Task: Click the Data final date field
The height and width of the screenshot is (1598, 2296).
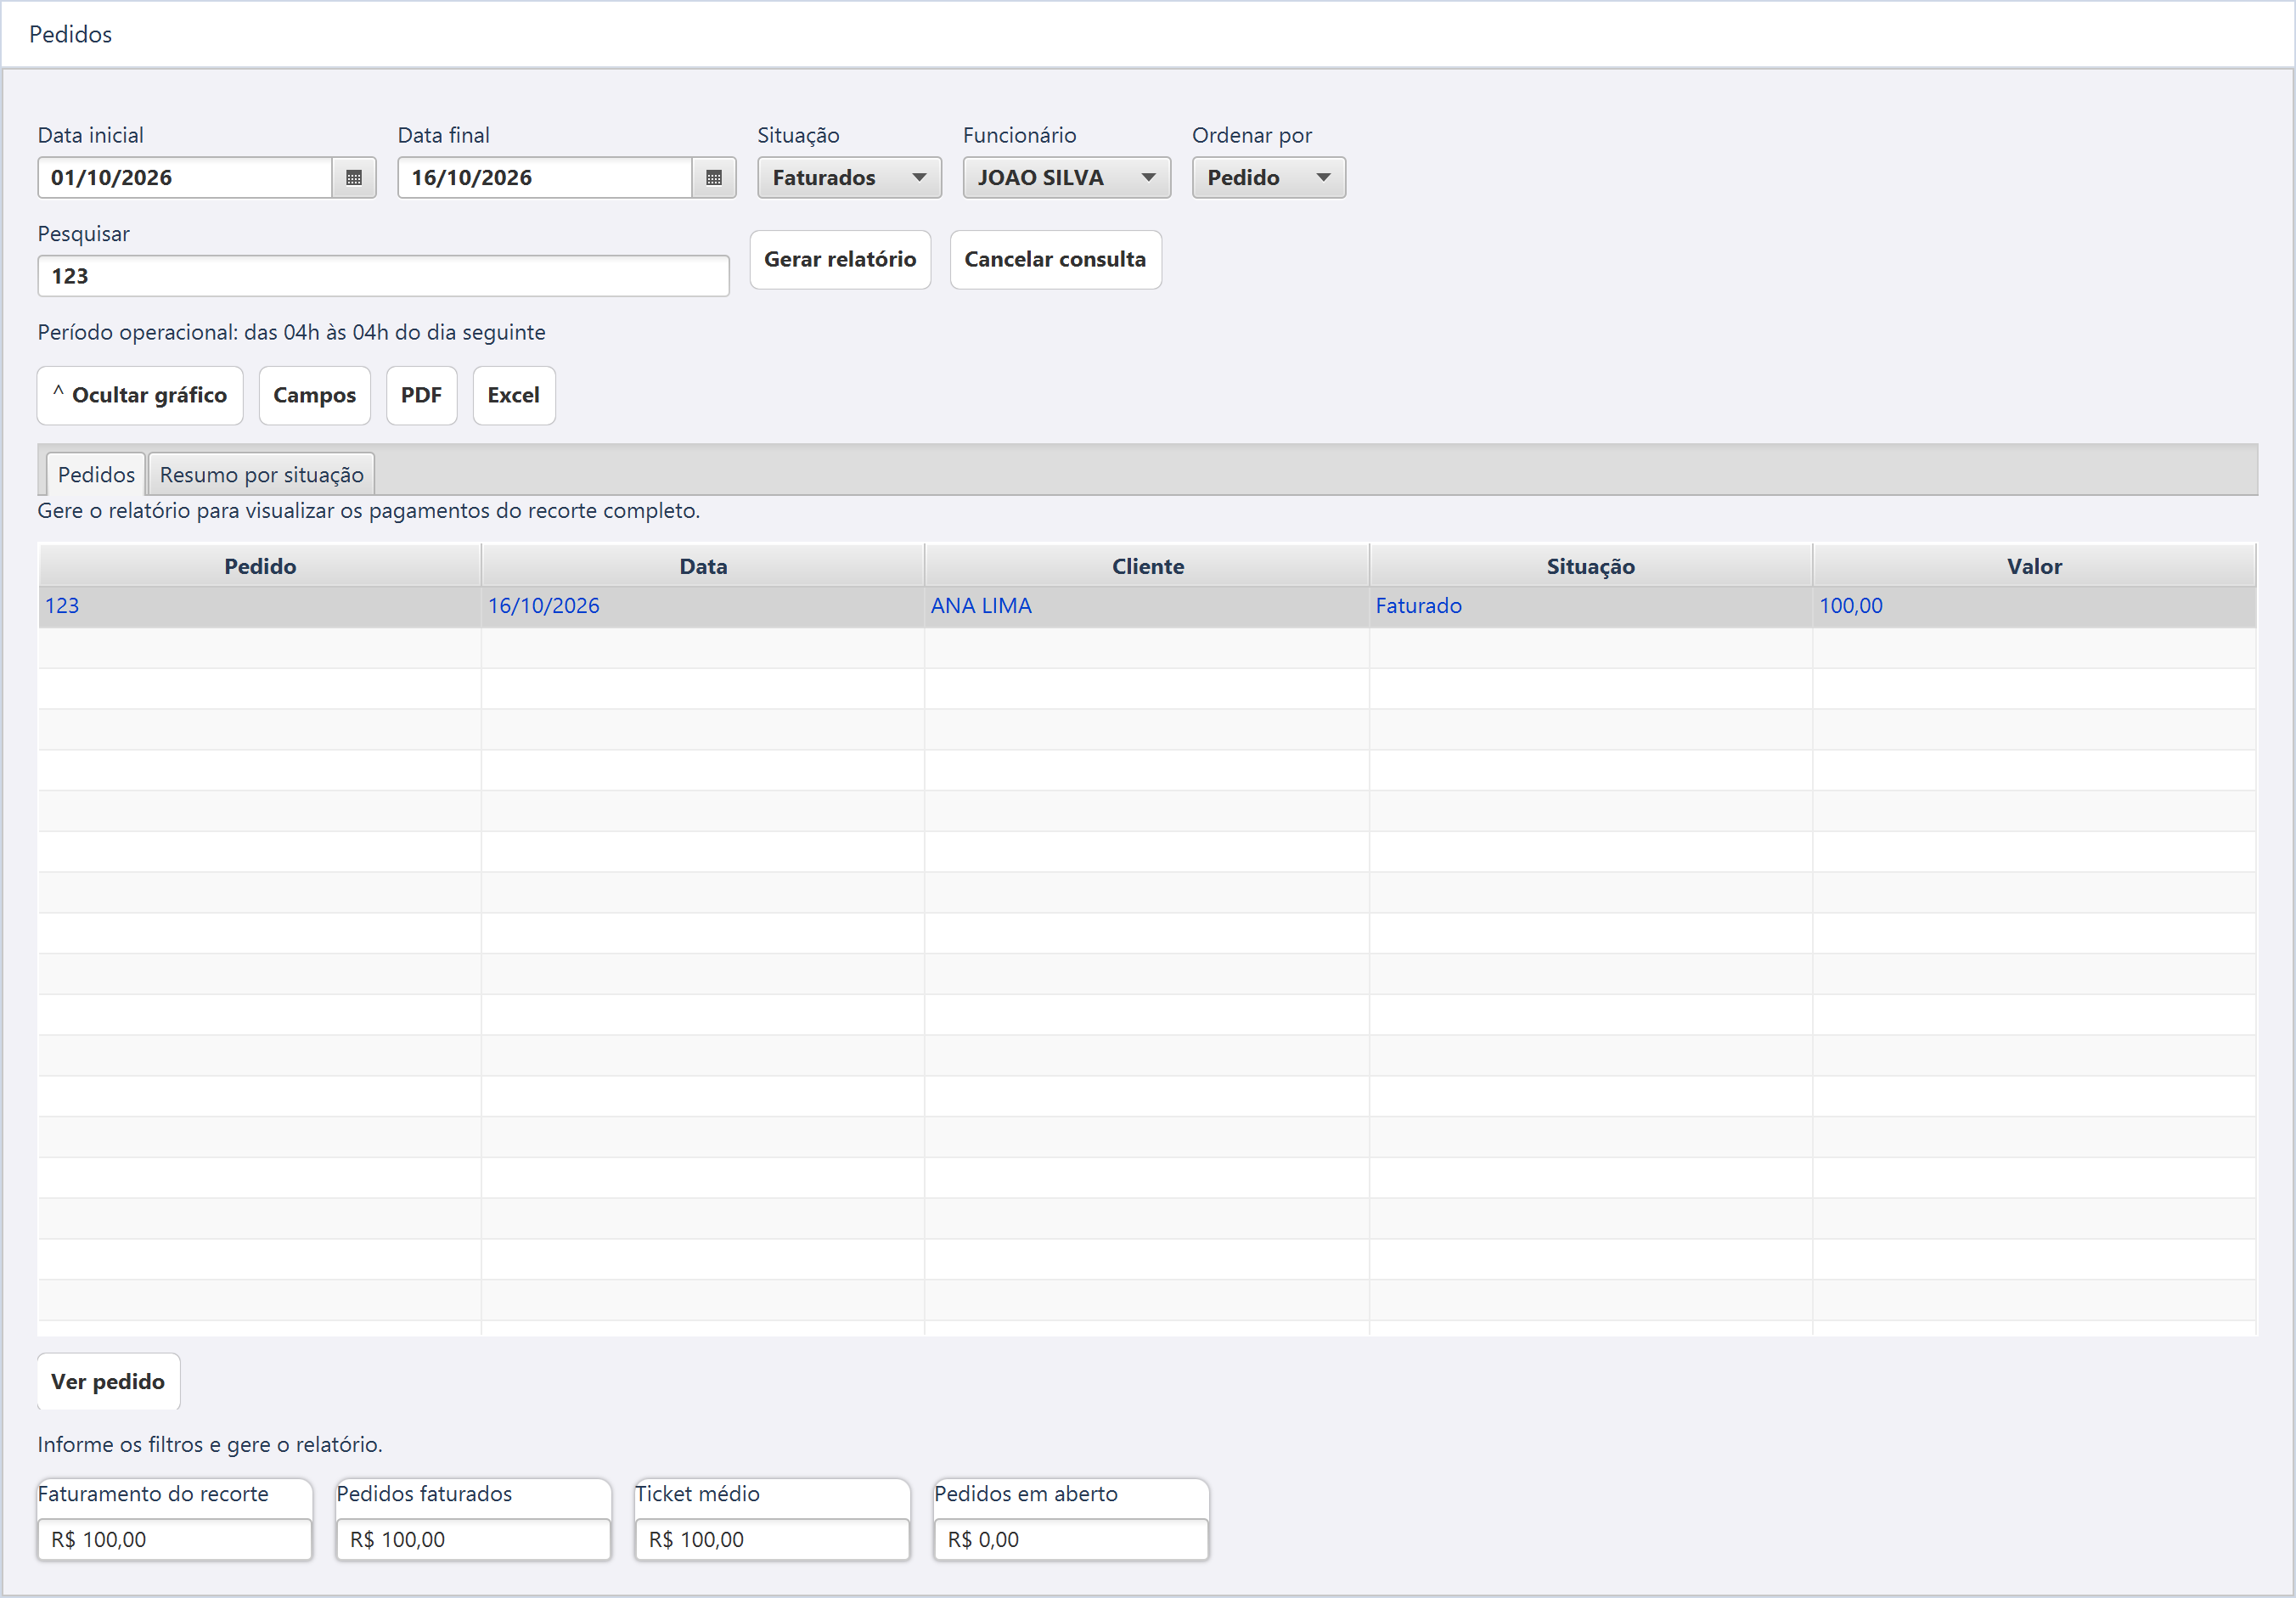Action: coord(546,177)
